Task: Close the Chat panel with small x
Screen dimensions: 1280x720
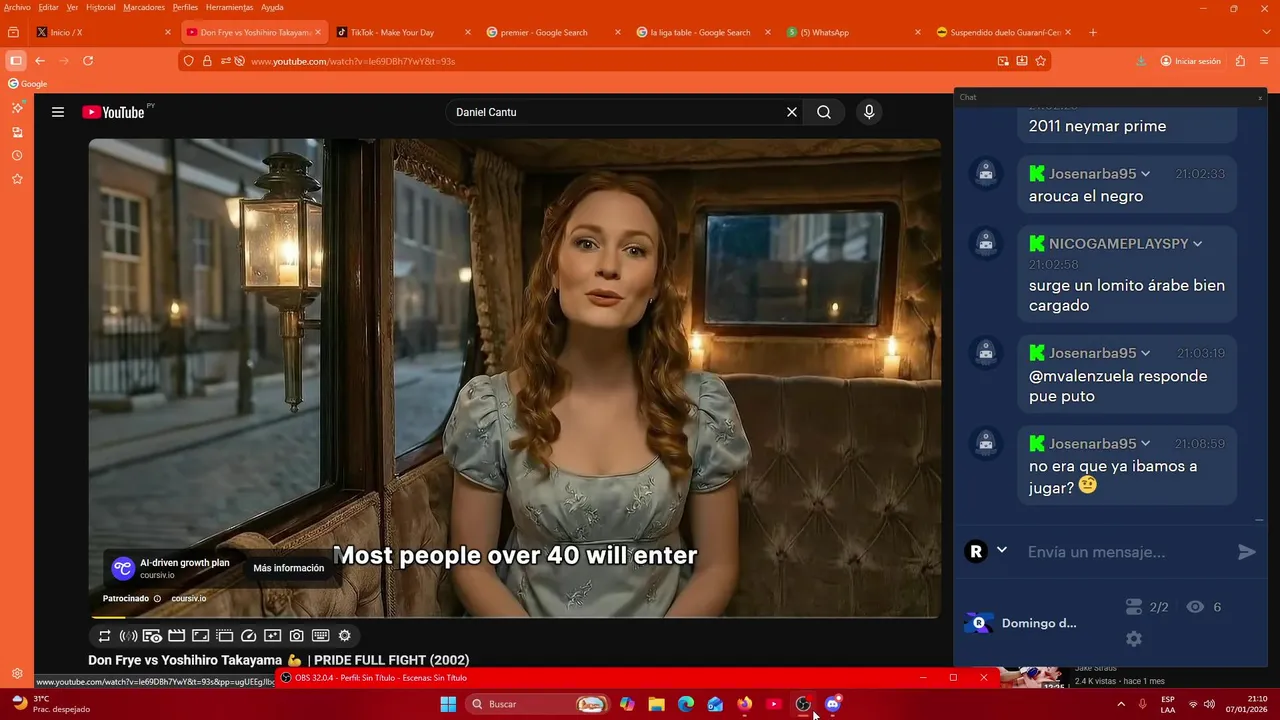Action: click(x=1260, y=97)
